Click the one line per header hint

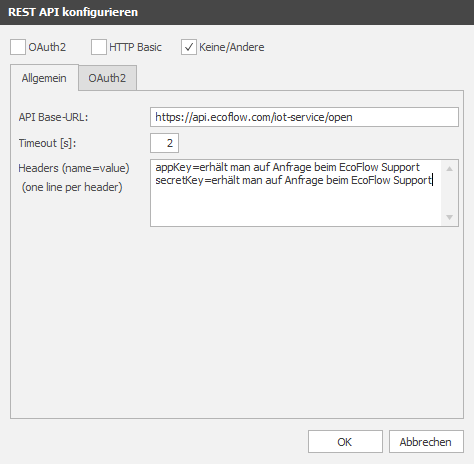72,187
